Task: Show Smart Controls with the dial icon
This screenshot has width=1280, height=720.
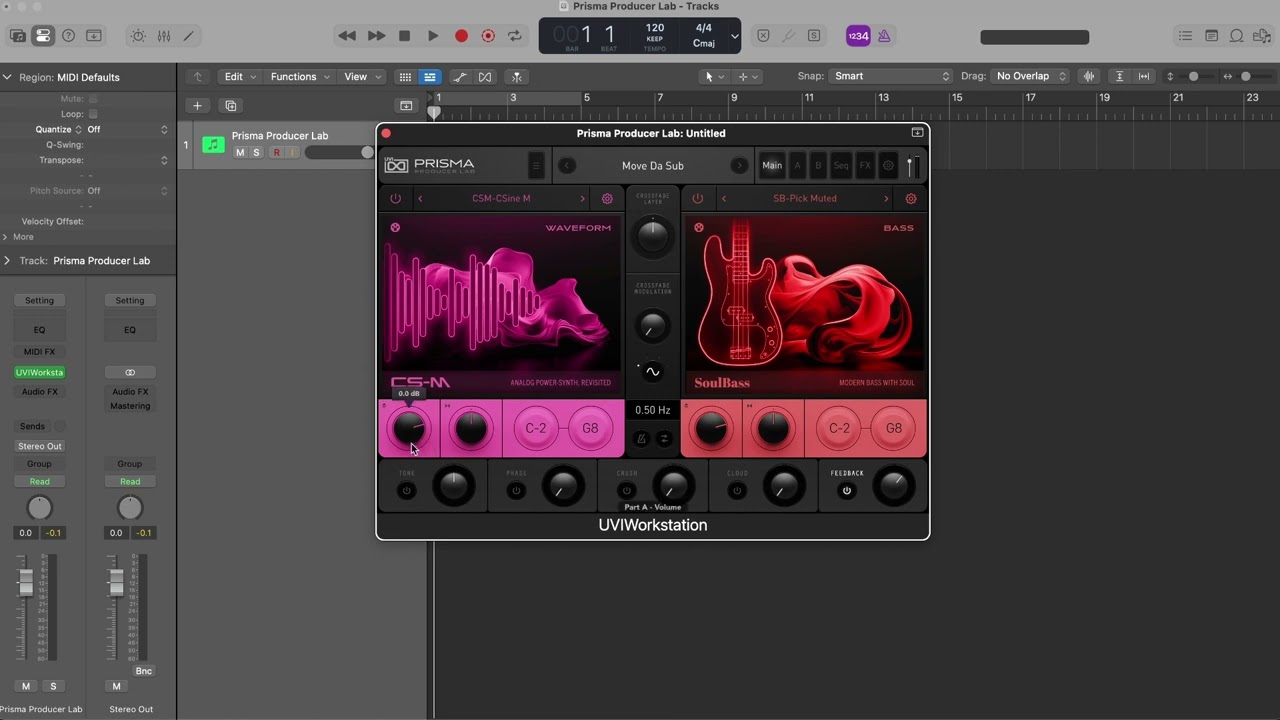Action: pos(138,36)
